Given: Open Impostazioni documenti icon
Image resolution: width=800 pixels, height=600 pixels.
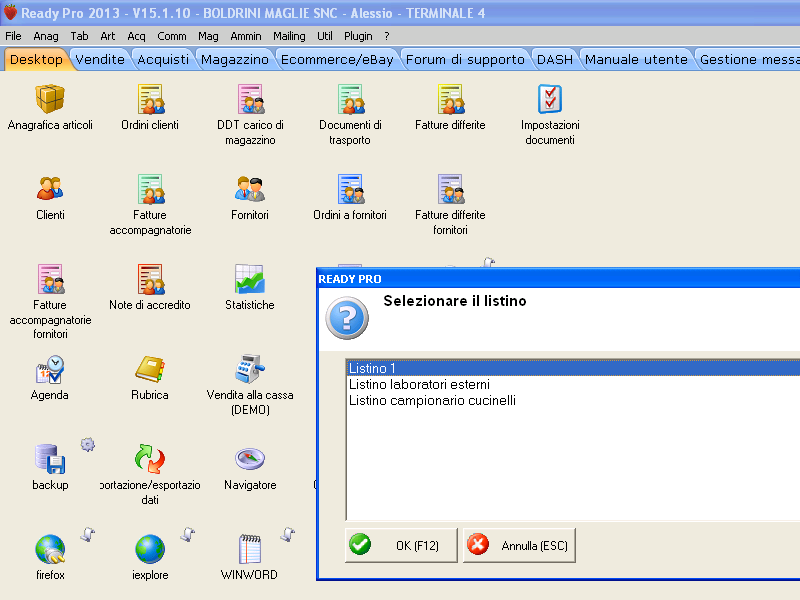Looking at the screenshot, I should pos(550,99).
